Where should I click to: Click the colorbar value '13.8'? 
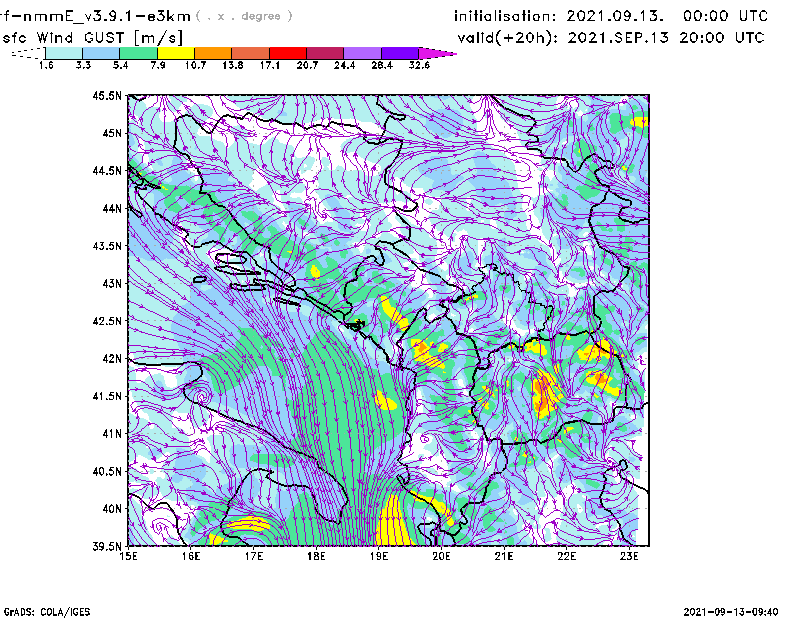pos(233,65)
